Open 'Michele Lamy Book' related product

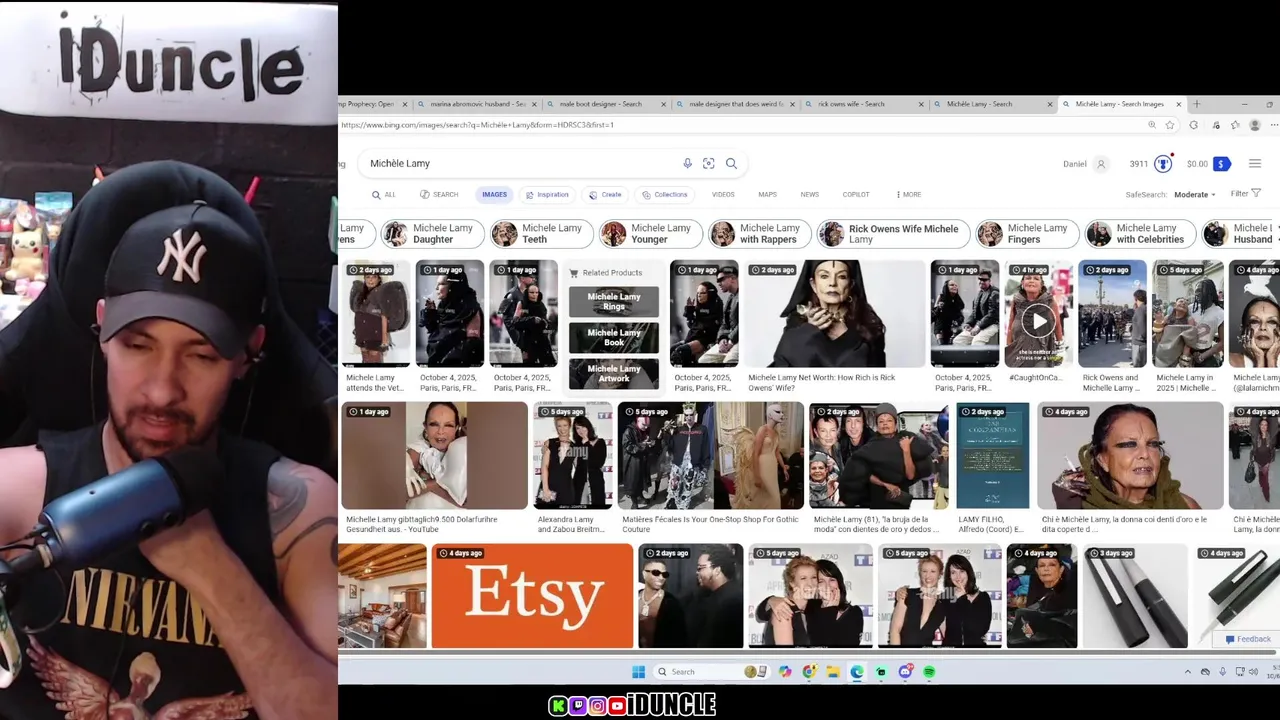[x=614, y=338]
